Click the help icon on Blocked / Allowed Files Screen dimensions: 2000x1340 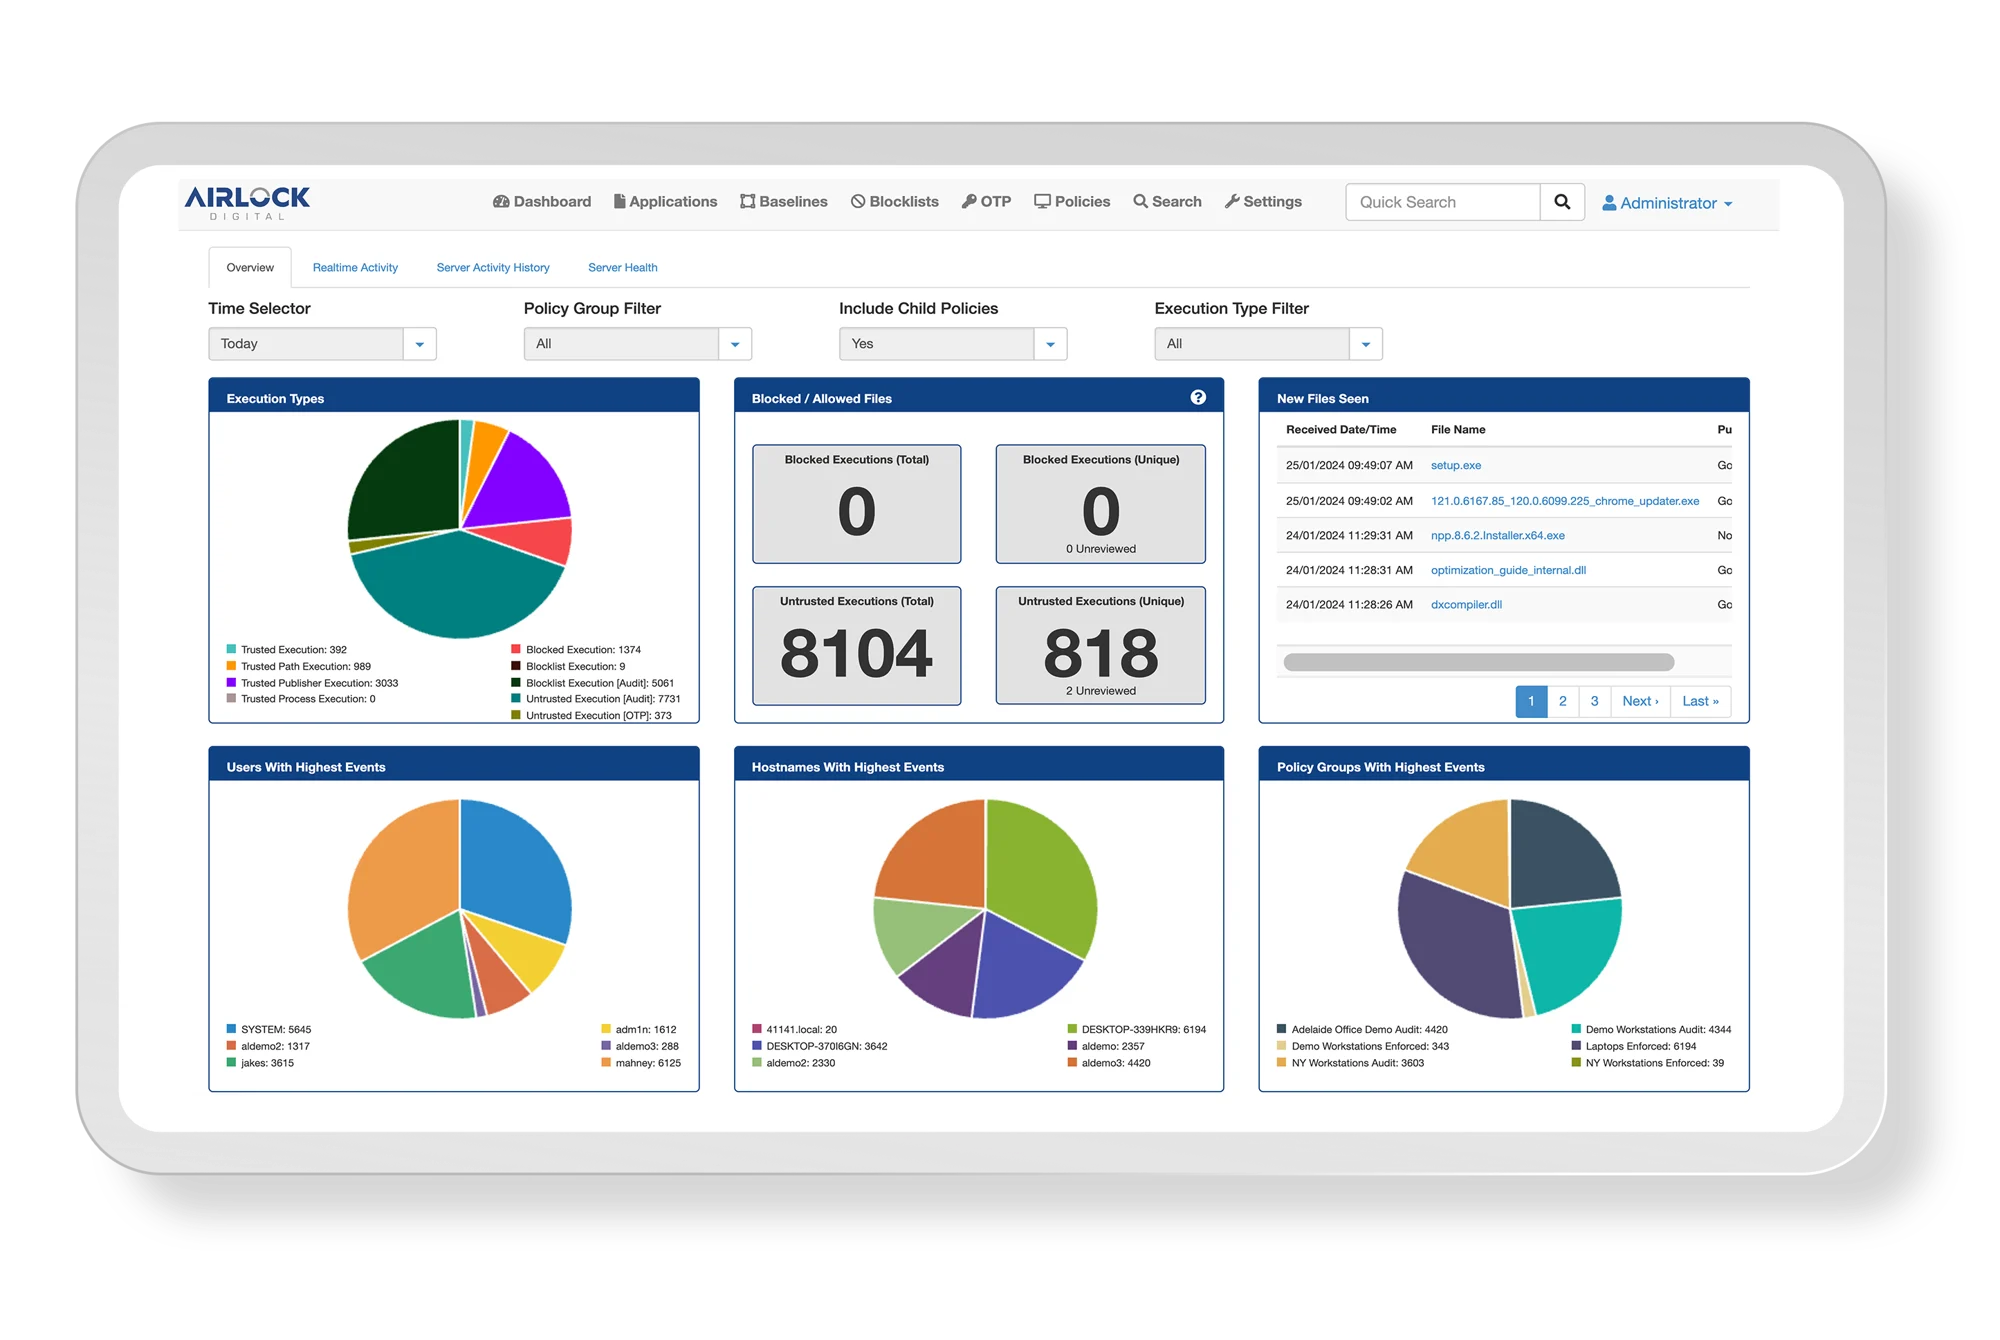click(1197, 396)
